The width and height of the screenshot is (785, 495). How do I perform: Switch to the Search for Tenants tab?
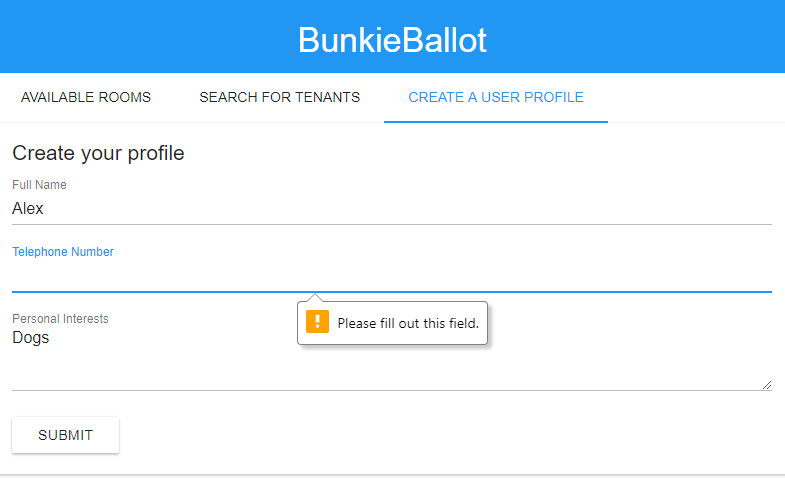(x=280, y=98)
